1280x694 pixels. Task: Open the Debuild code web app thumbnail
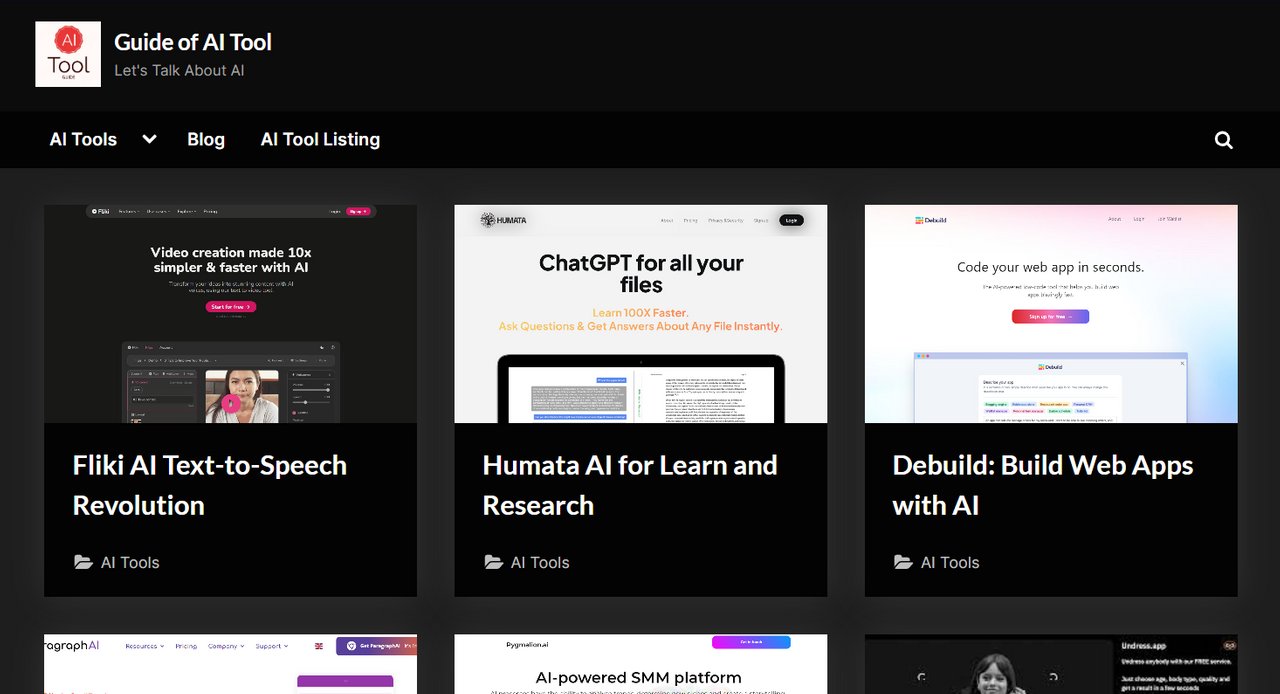point(1051,314)
